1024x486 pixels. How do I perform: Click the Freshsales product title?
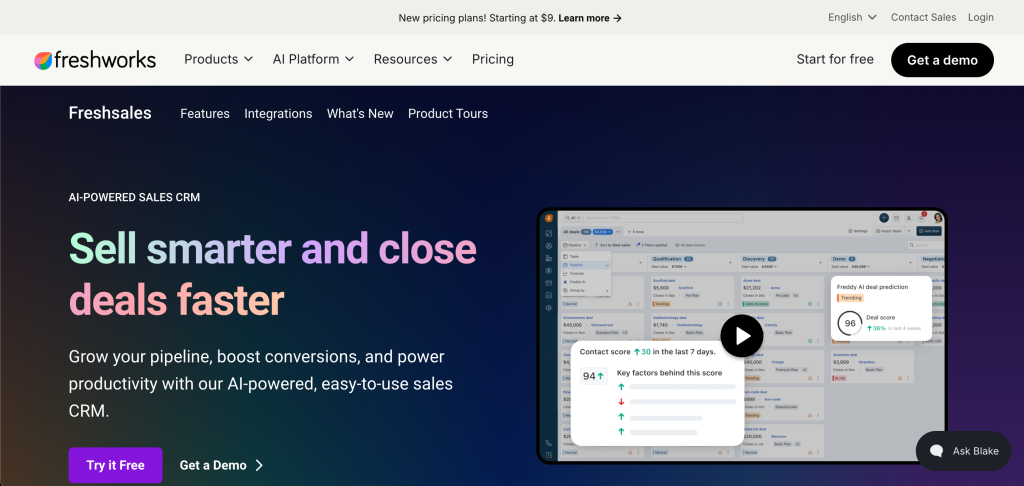pyautogui.click(x=110, y=113)
